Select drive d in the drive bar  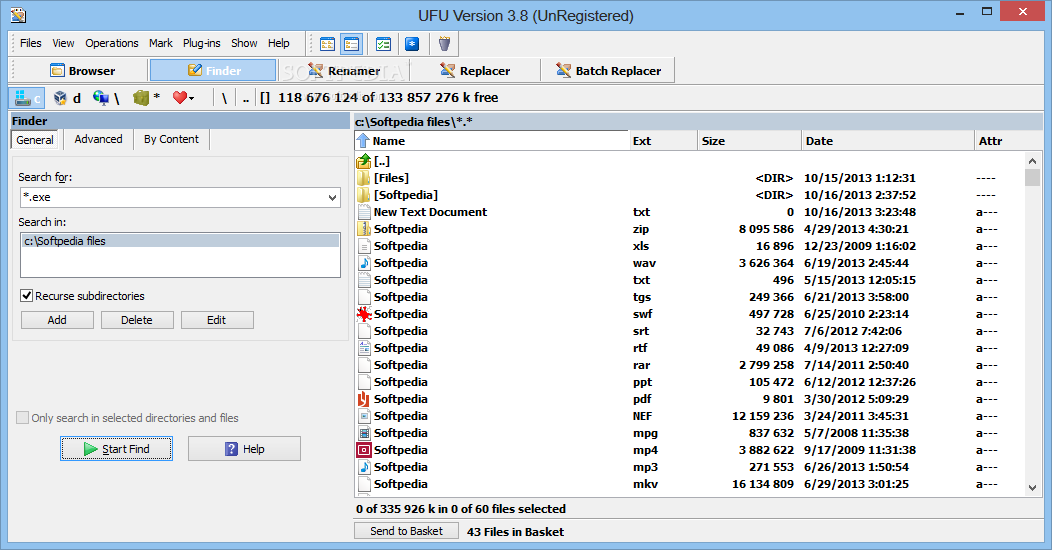(68, 98)
